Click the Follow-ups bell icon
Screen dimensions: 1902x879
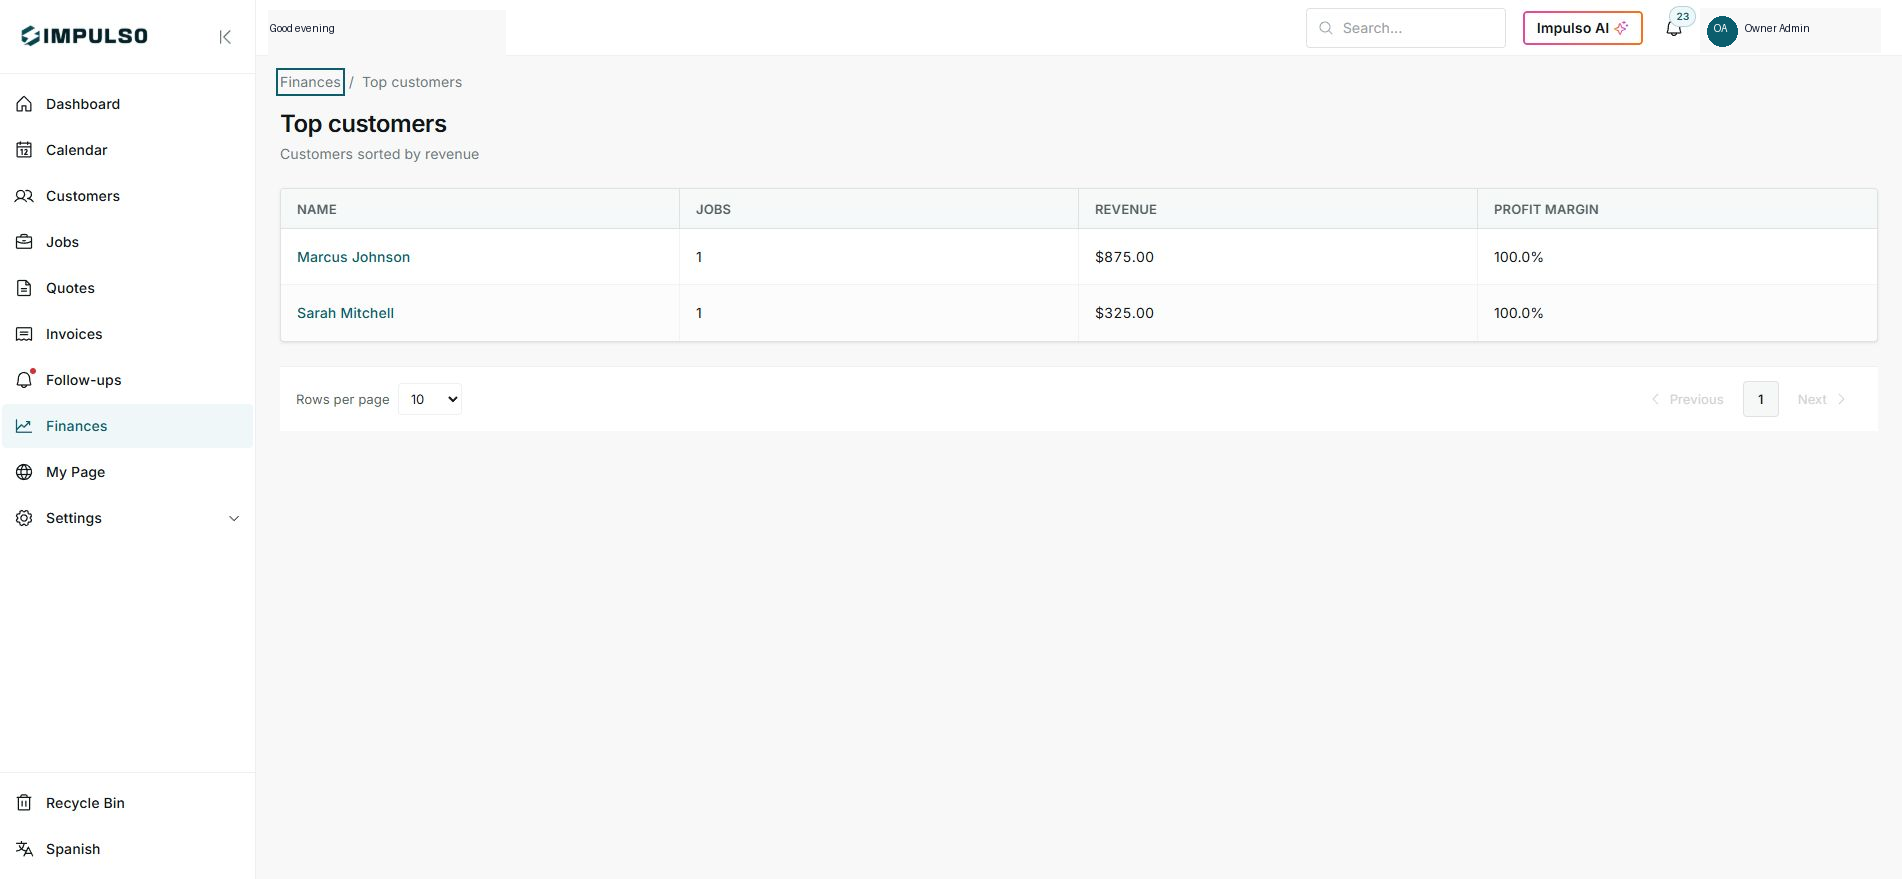click(x=24, y=380)
